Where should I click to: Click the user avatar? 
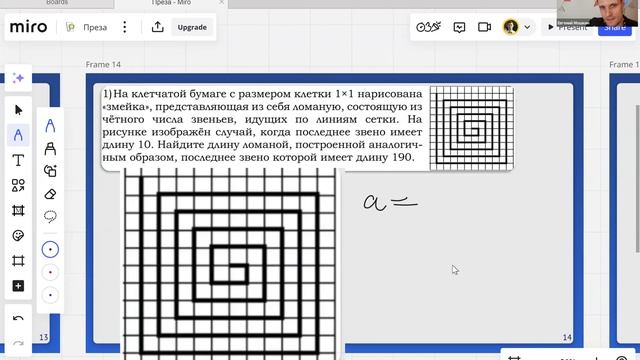pos(511,27)
